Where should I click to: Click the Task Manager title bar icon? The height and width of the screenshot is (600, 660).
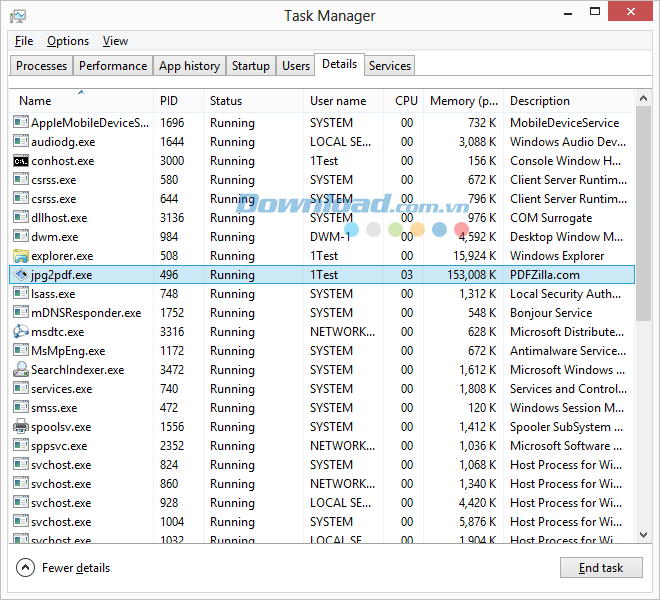(18, 16)
